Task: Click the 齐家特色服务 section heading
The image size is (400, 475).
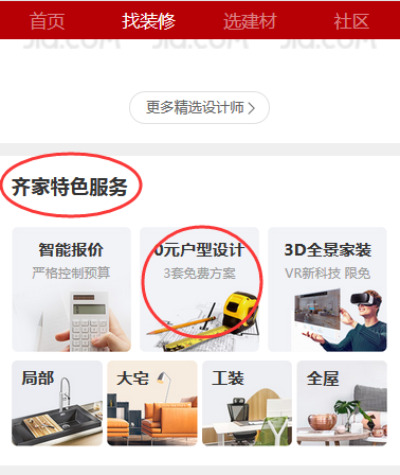Action: (x=70, y=186)
